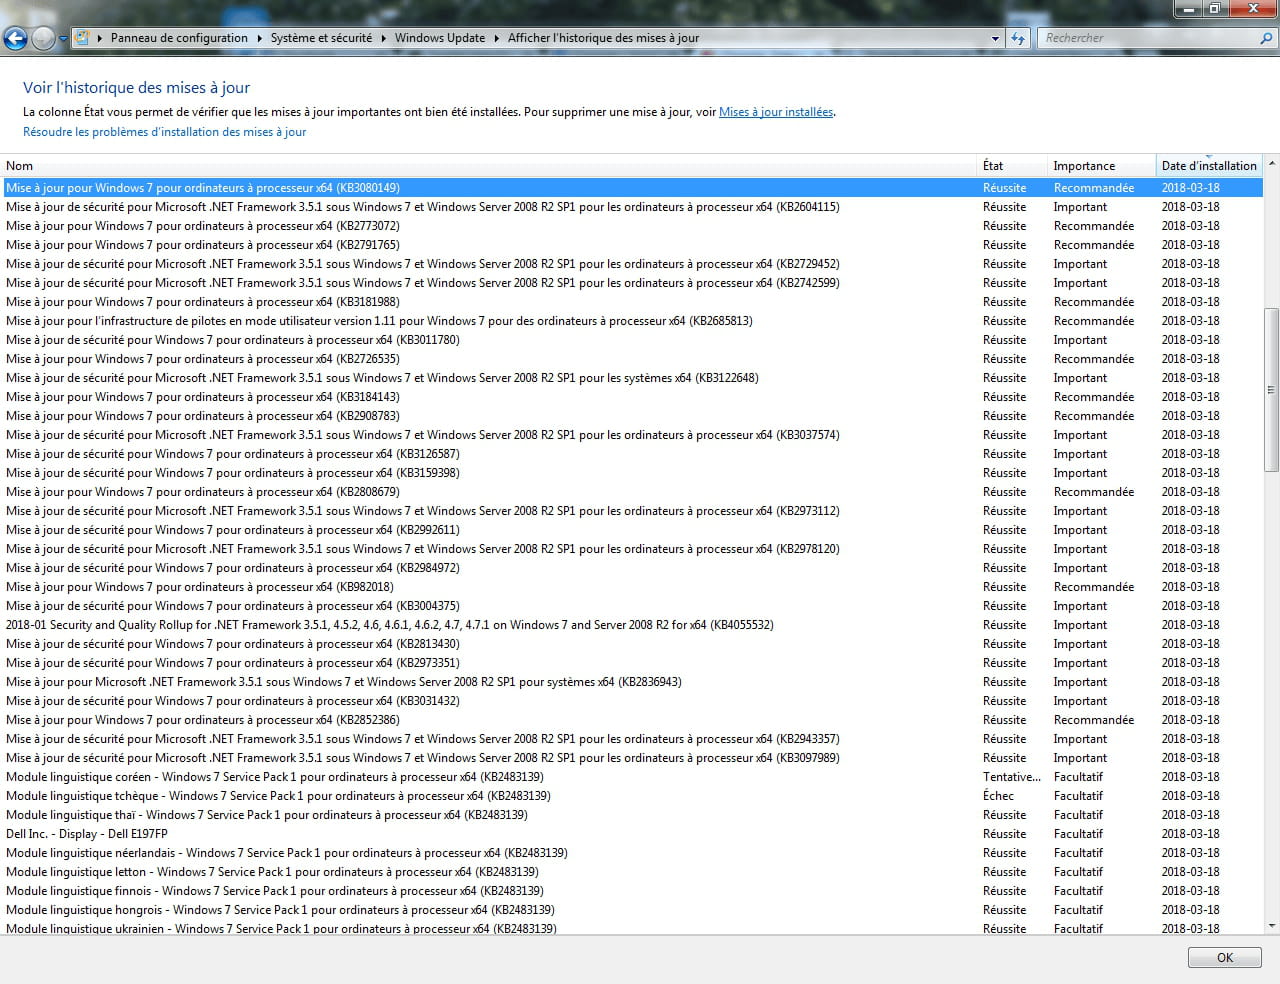
Task: Select update row KB2791765
Action: (x=632, y=245)
